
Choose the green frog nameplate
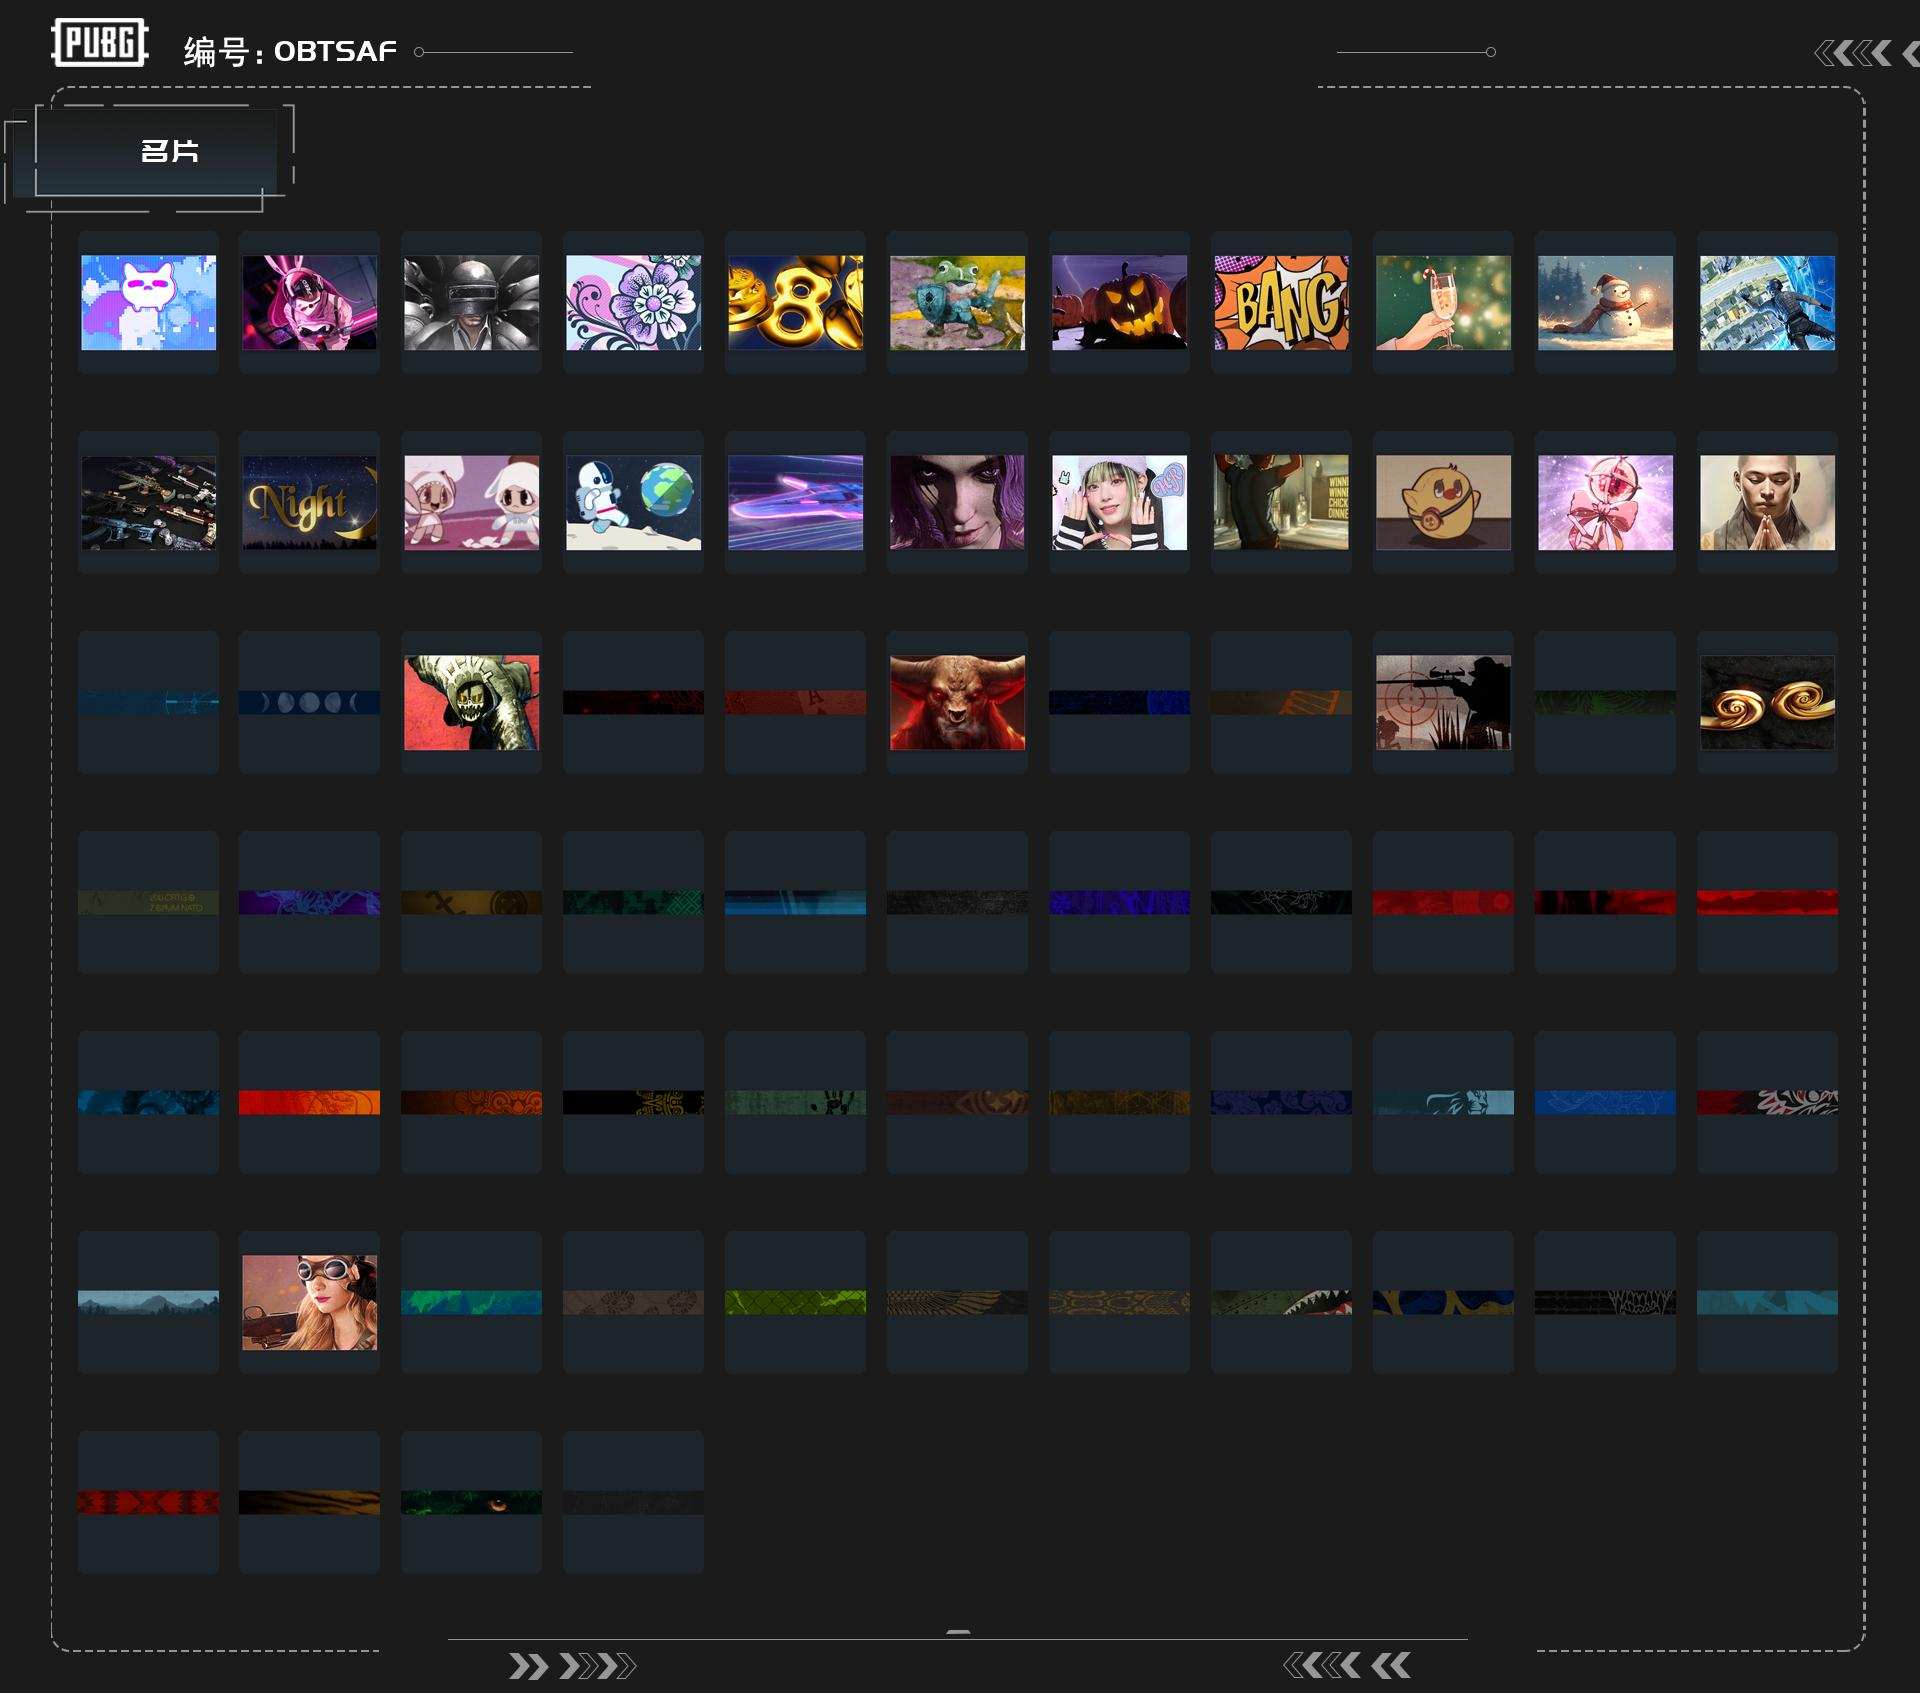pos(958,303)
